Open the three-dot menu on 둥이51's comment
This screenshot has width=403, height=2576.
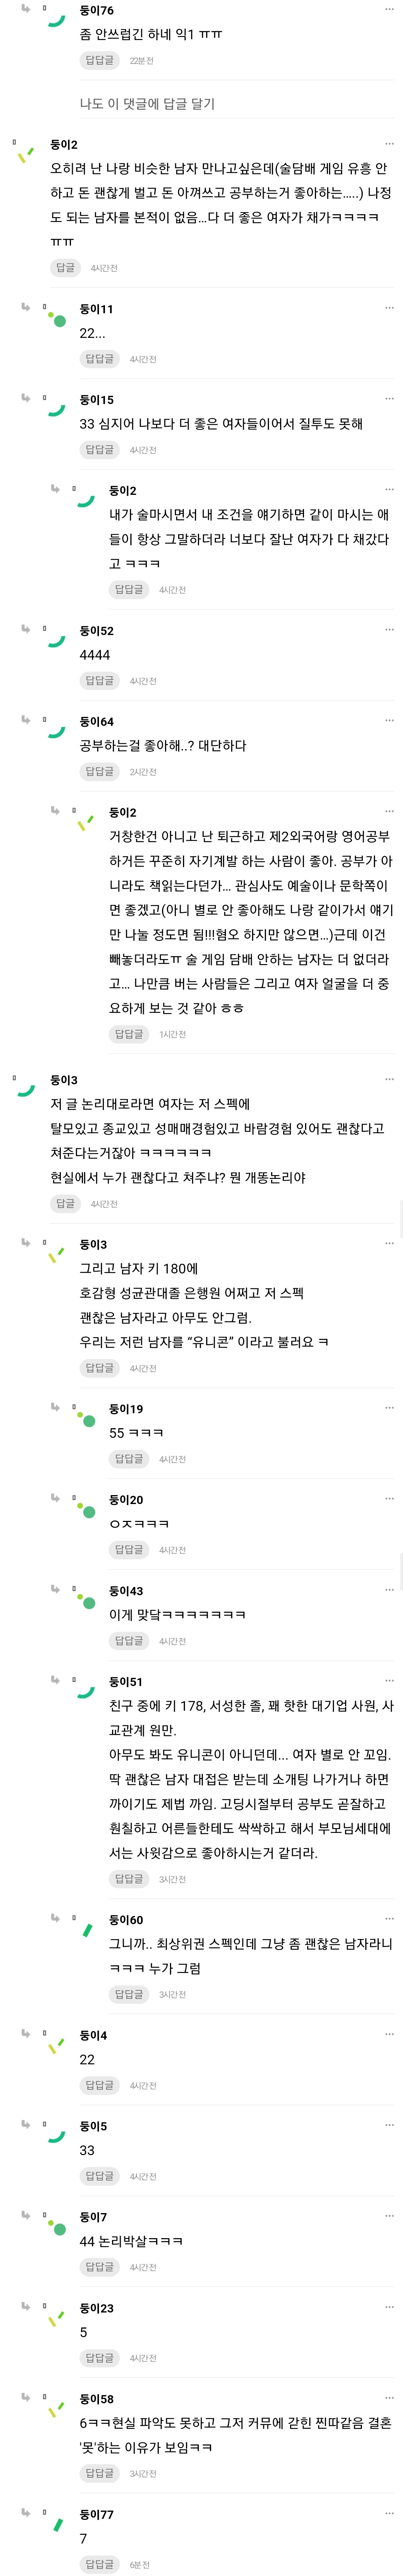pos(389,1681)
